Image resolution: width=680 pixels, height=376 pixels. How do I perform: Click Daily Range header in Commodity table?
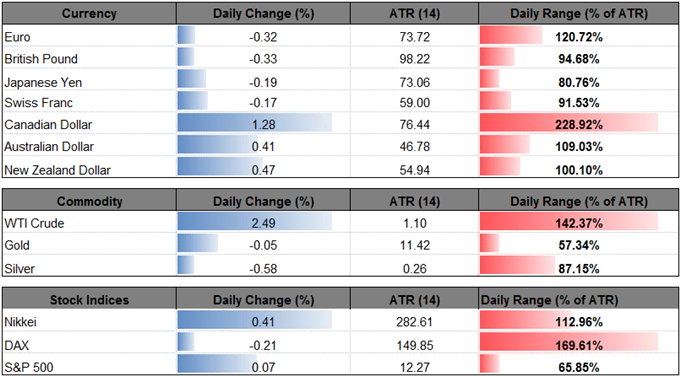click(578, 201)
